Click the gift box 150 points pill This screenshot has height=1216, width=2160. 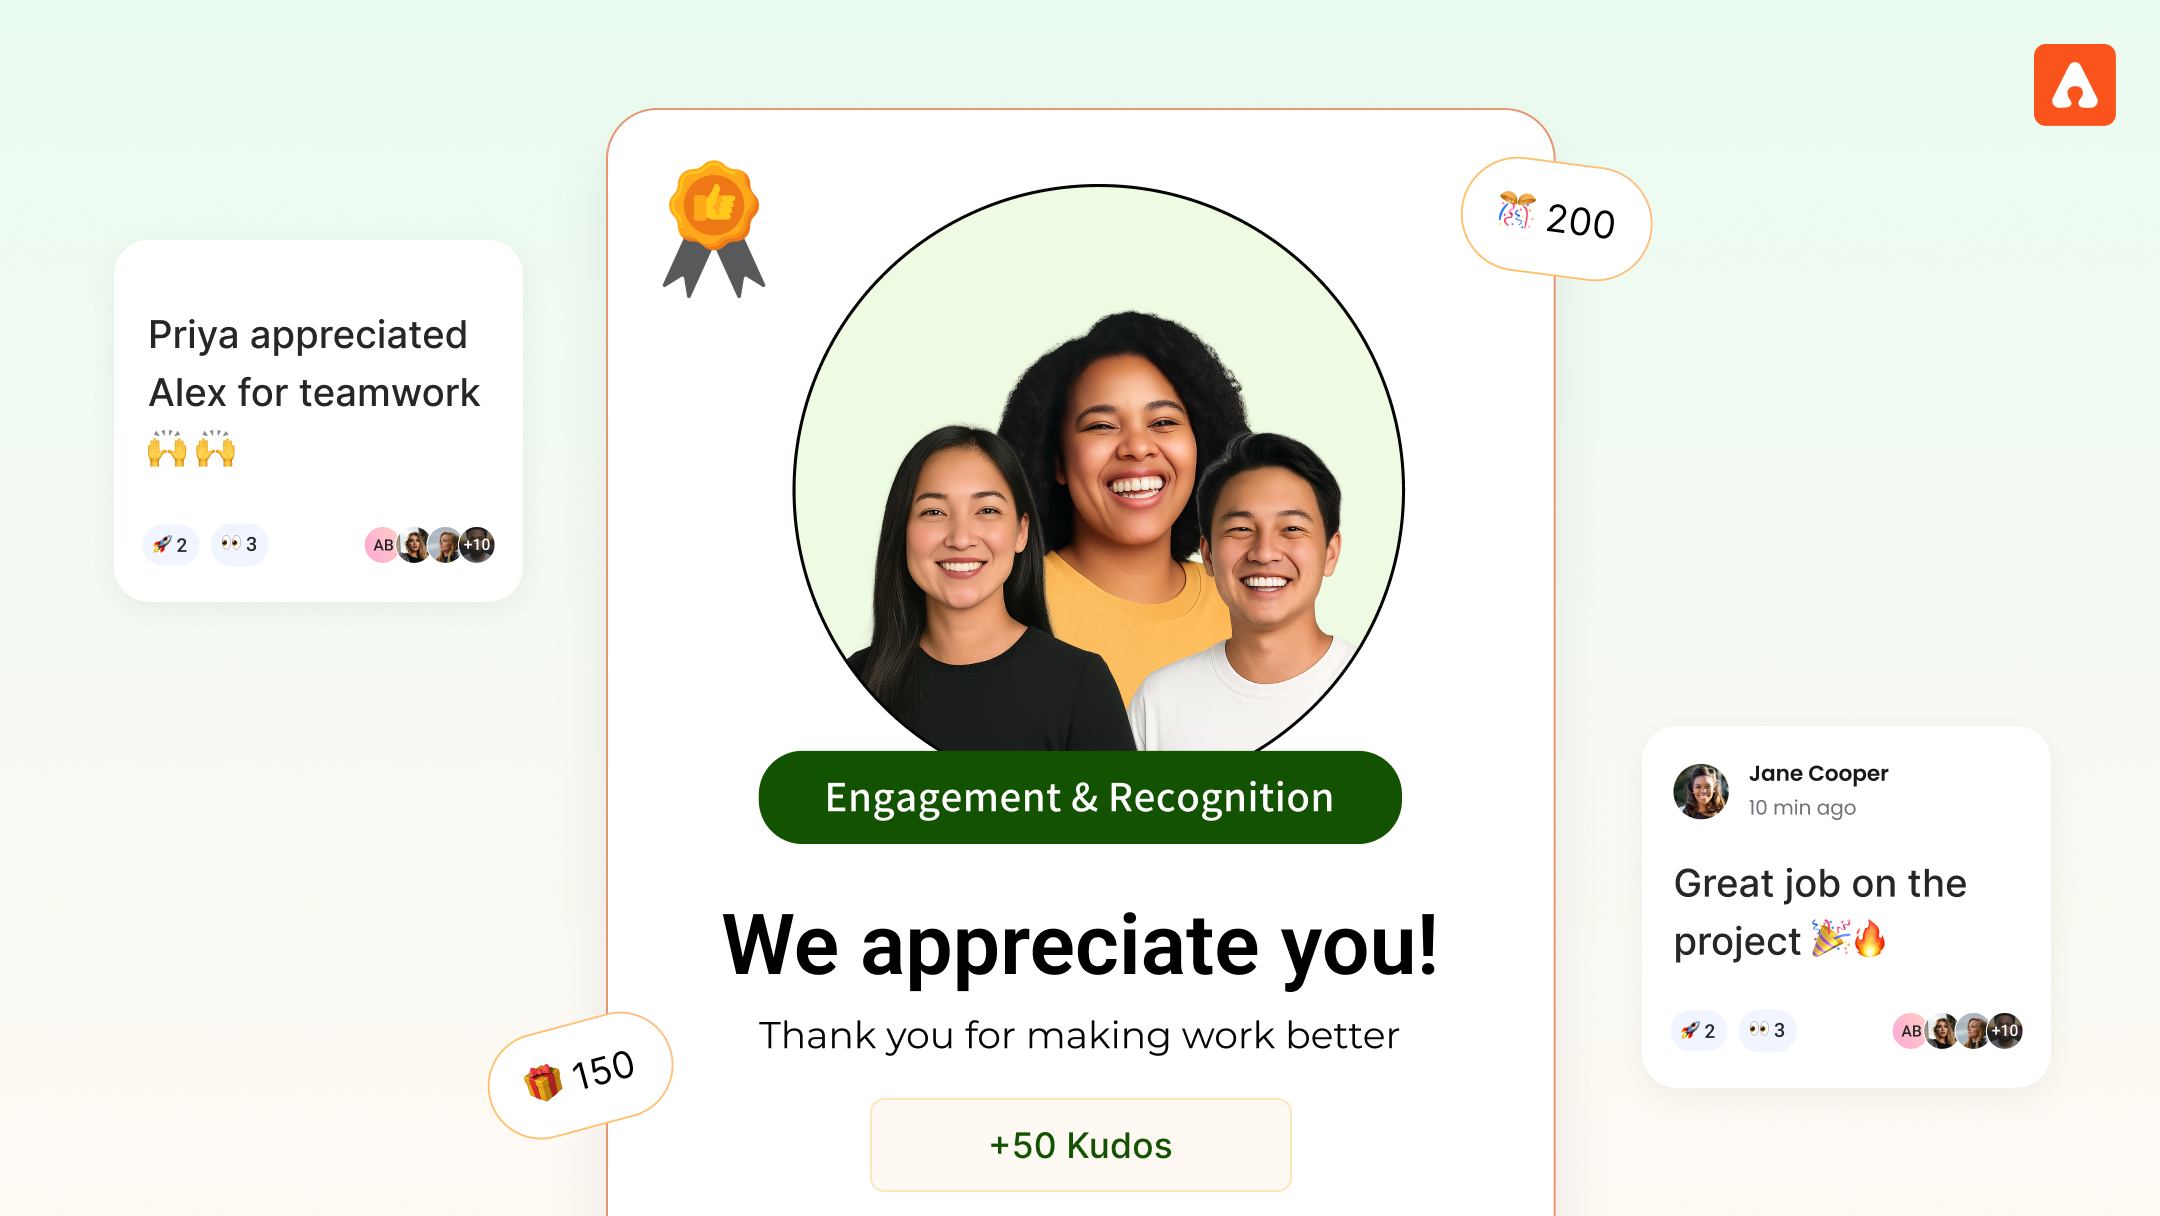(580, 1075)
